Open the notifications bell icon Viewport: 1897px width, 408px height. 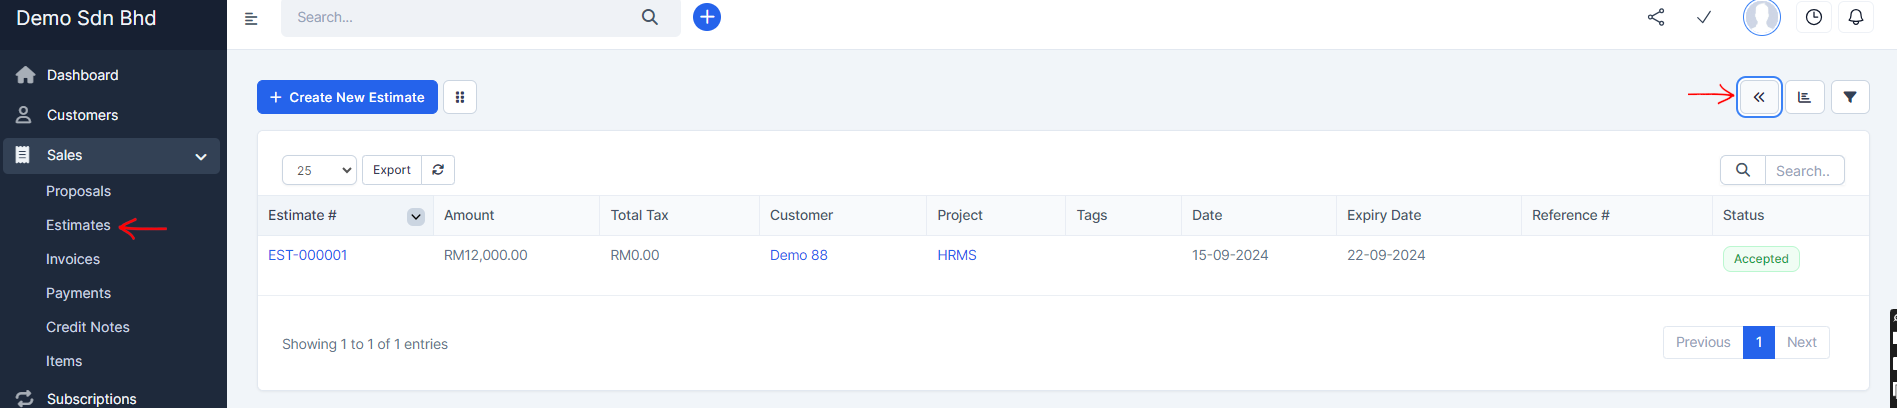(x=1855, y=17)
